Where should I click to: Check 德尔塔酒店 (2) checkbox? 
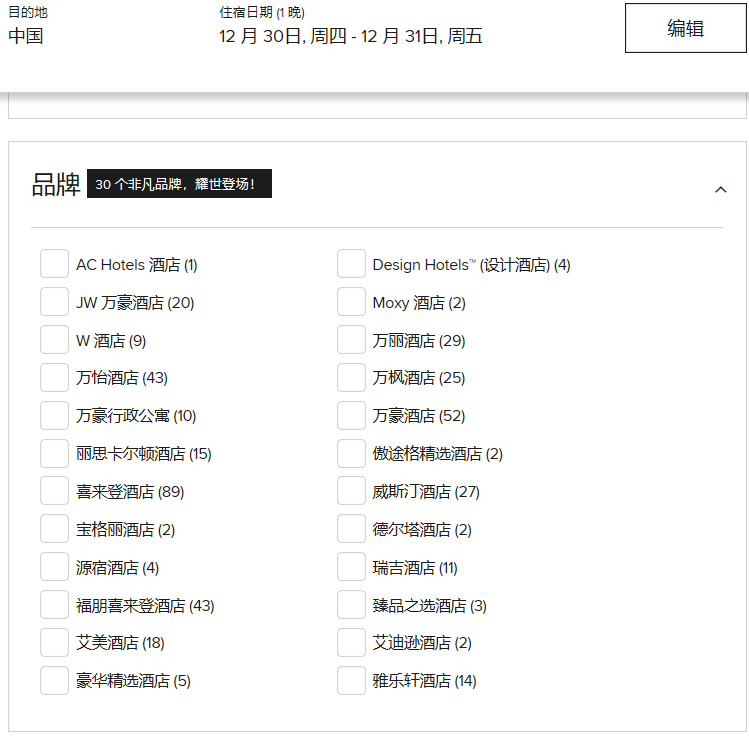(x=352, y=529)
